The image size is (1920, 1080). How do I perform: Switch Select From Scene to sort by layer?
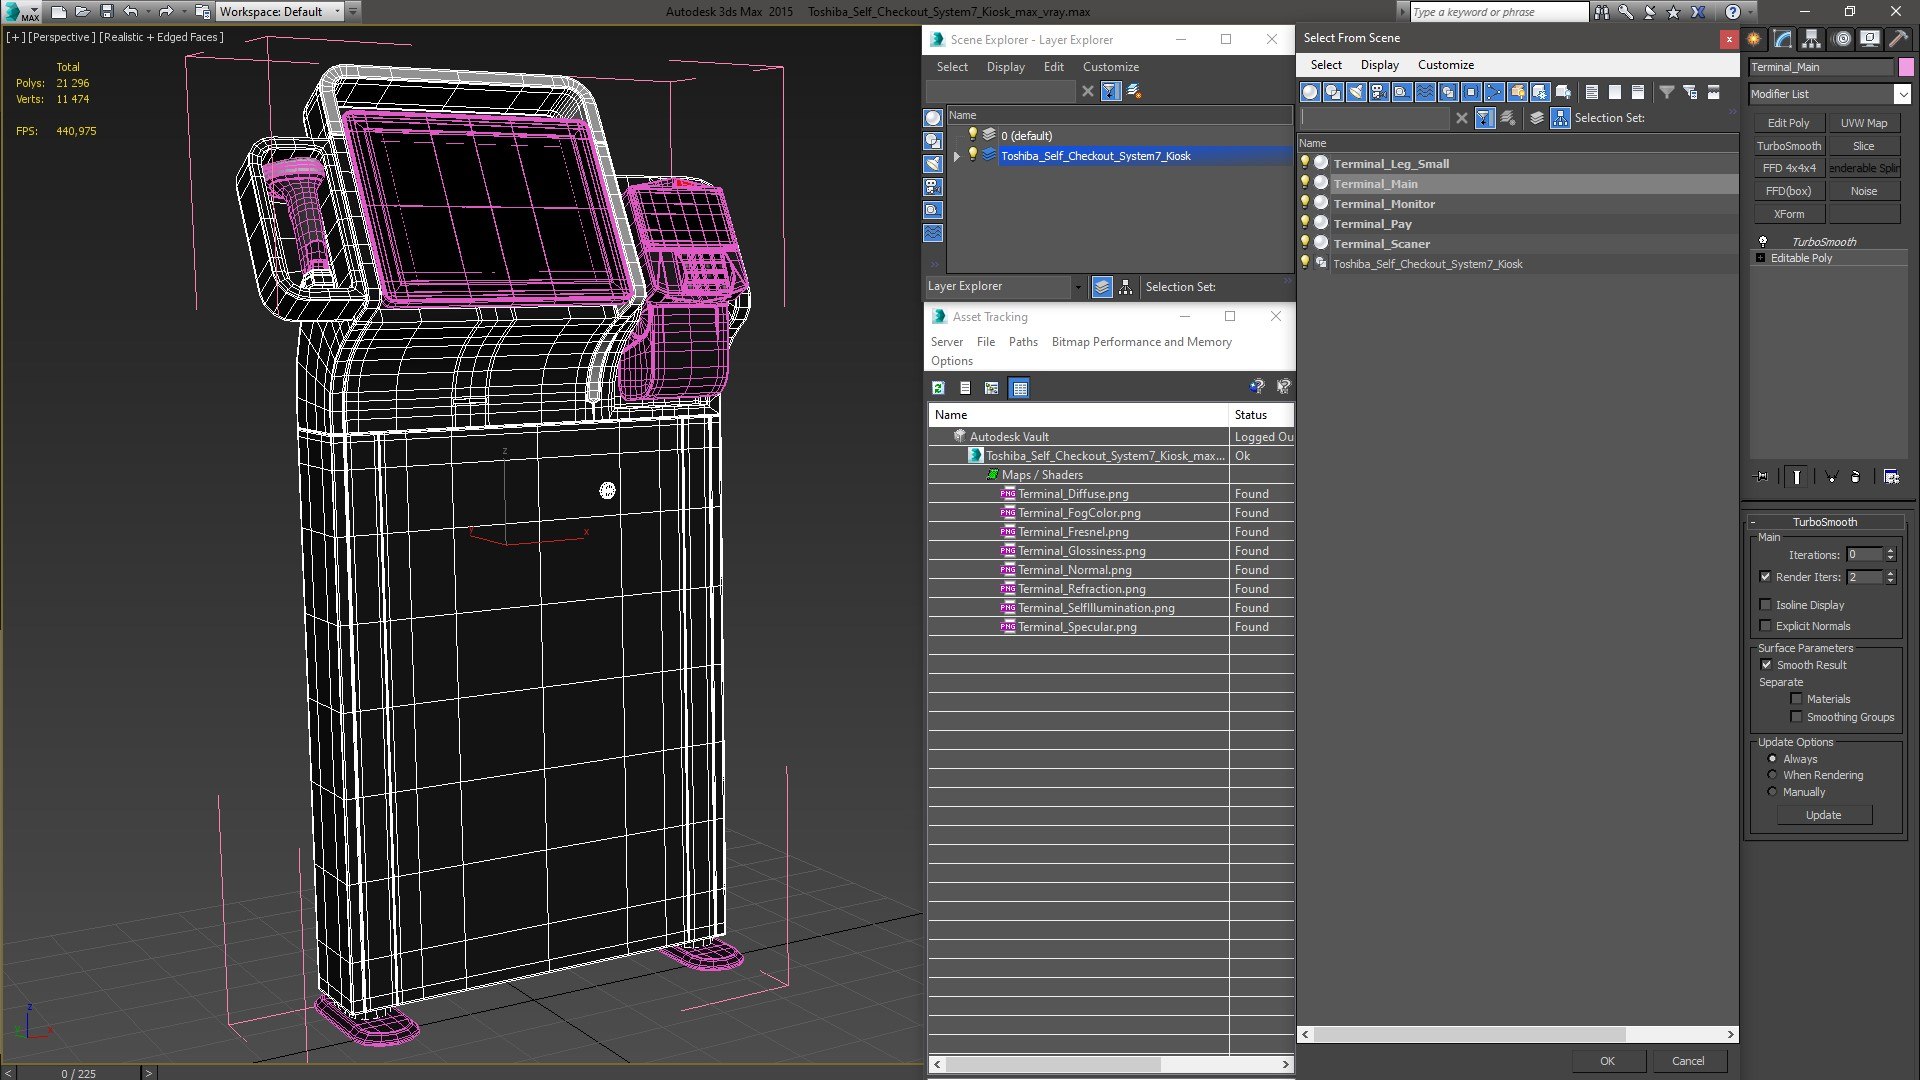point(1537,118)
